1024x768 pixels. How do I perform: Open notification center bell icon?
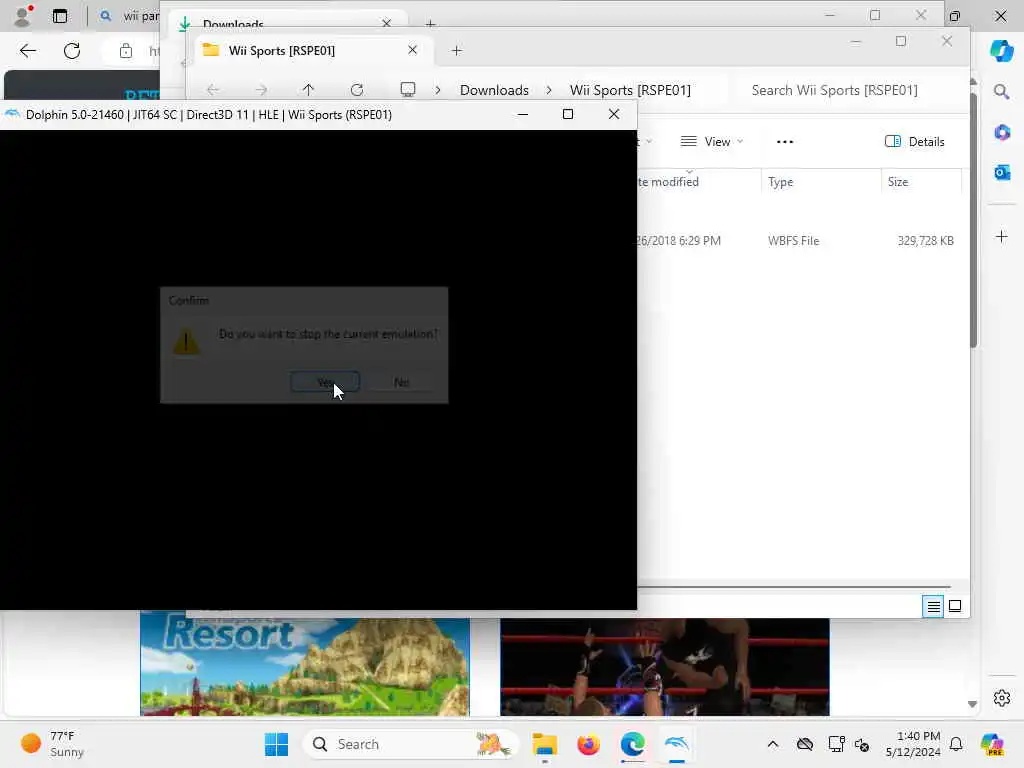coord(956,744)
